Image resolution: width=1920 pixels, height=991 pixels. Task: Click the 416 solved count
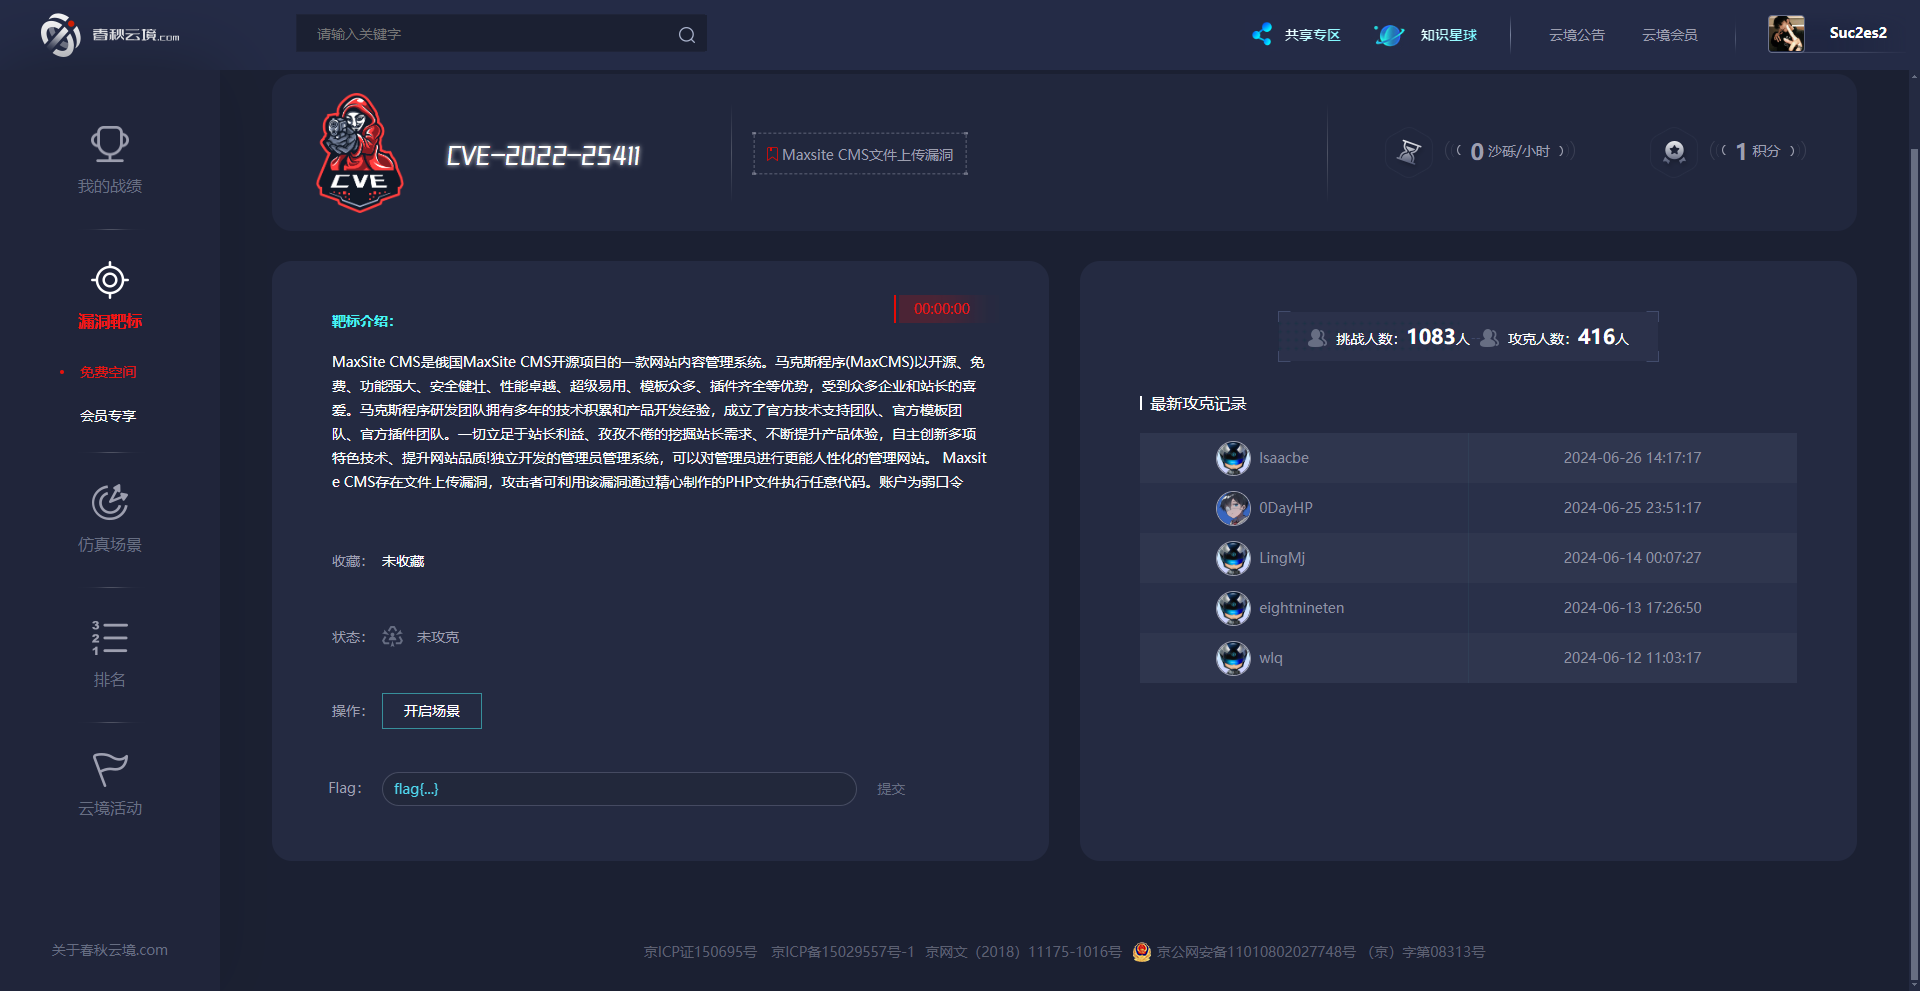pos(1596,337)
